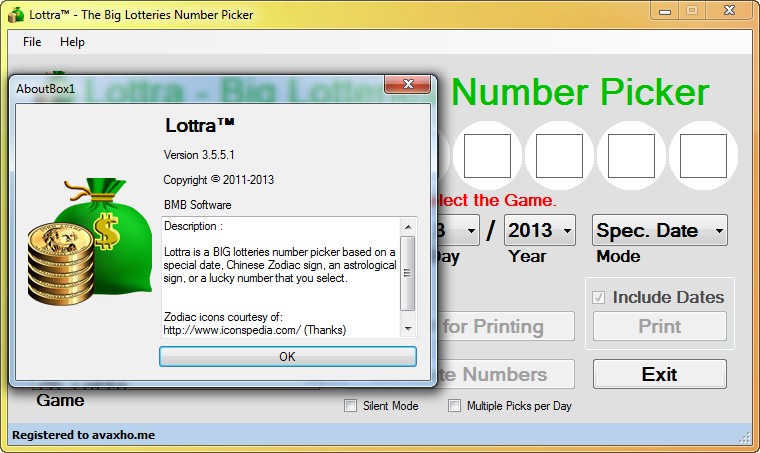Screen dimensions: 760x453
Task: Open the Help menu
Action: point(72,42)
